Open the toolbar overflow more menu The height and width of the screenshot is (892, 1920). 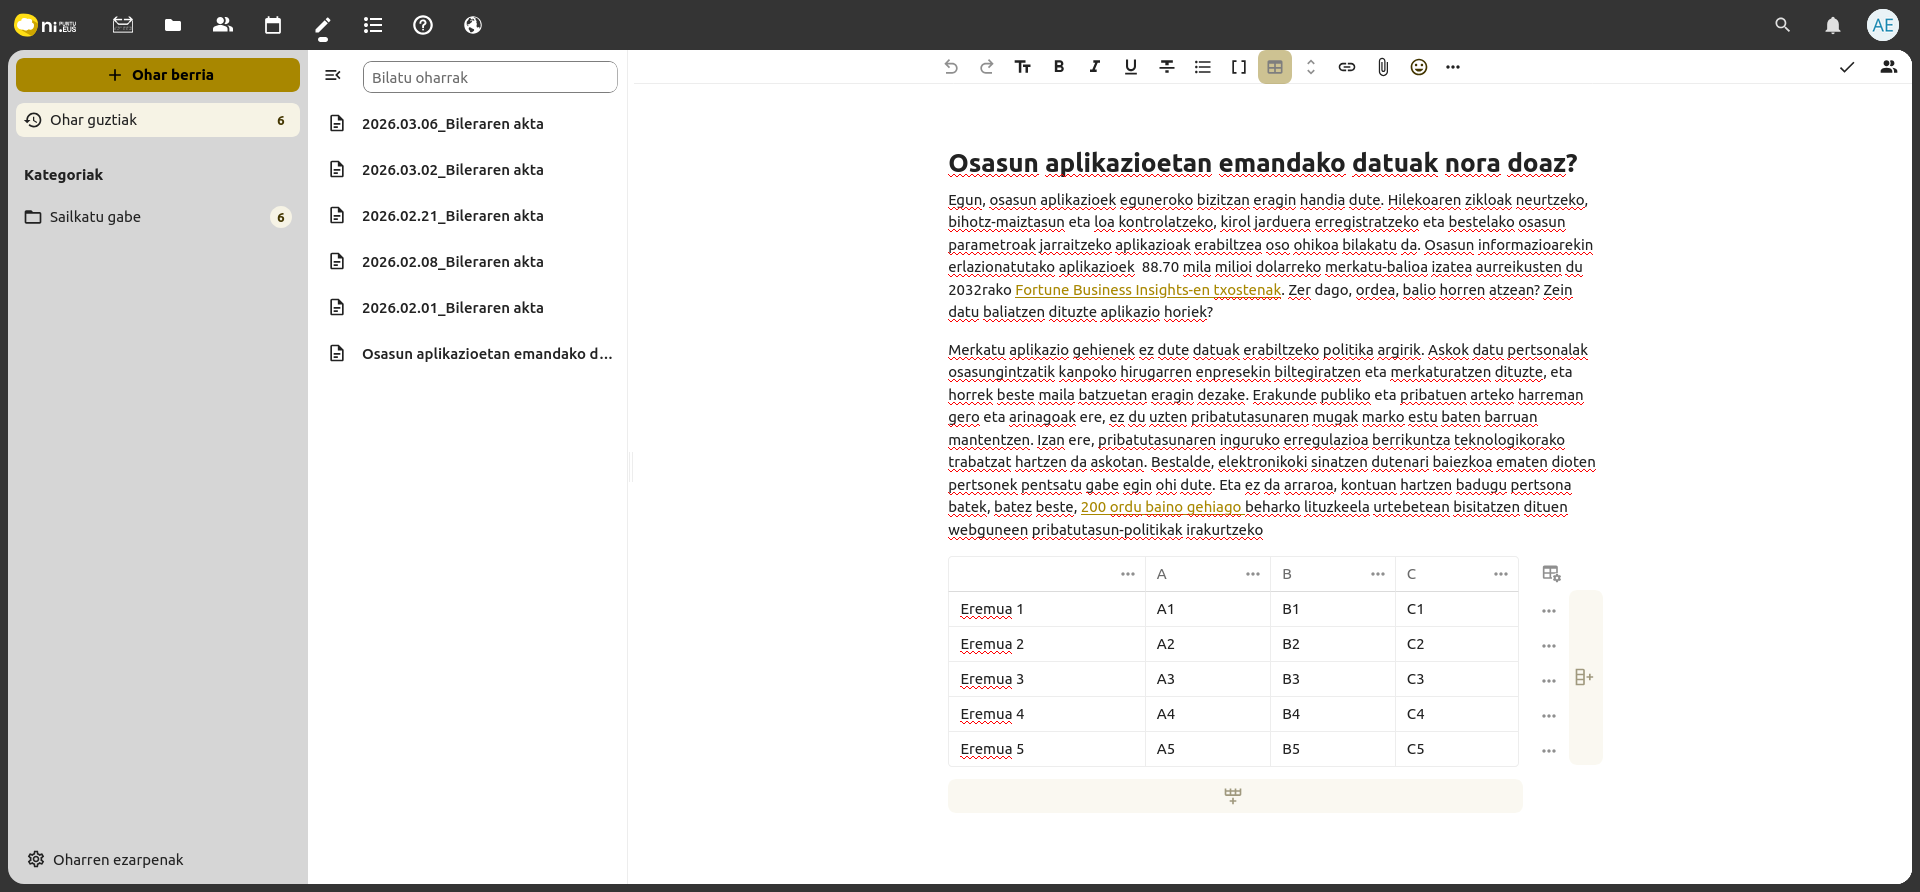coord(1452,67)
